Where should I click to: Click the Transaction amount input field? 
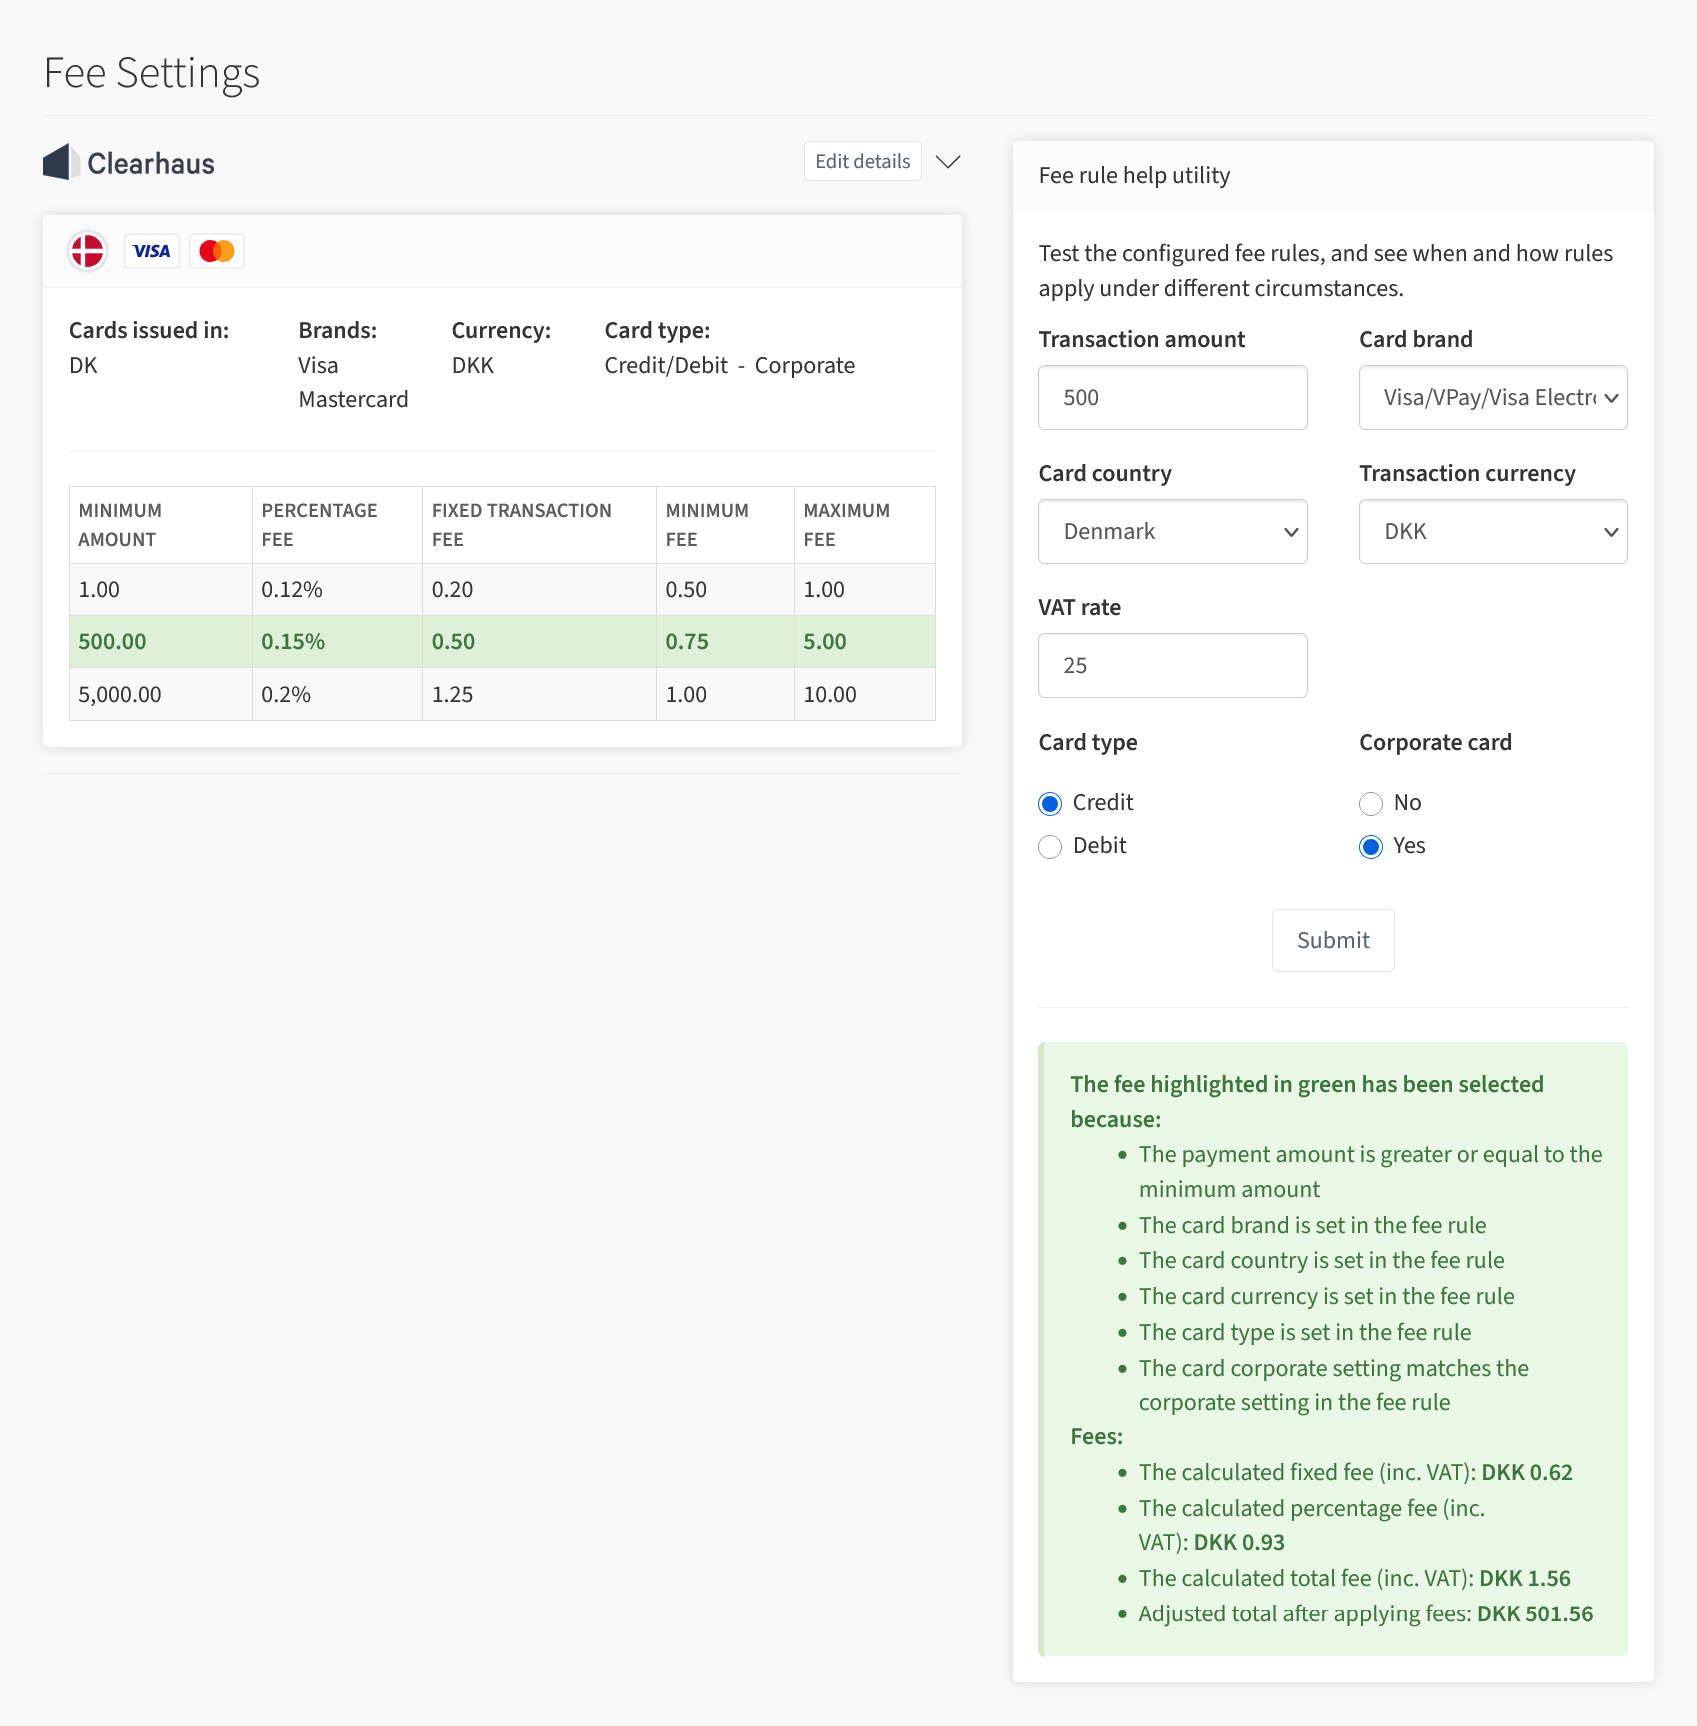(1171, 397)
